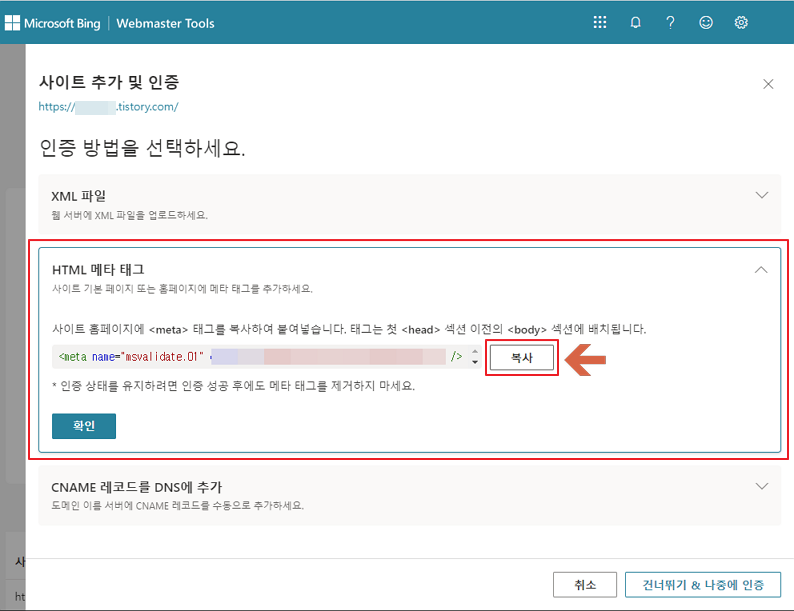This screenshot has height=611, width=794.
Task: Open the notifications bell
Action: point(635,22)
